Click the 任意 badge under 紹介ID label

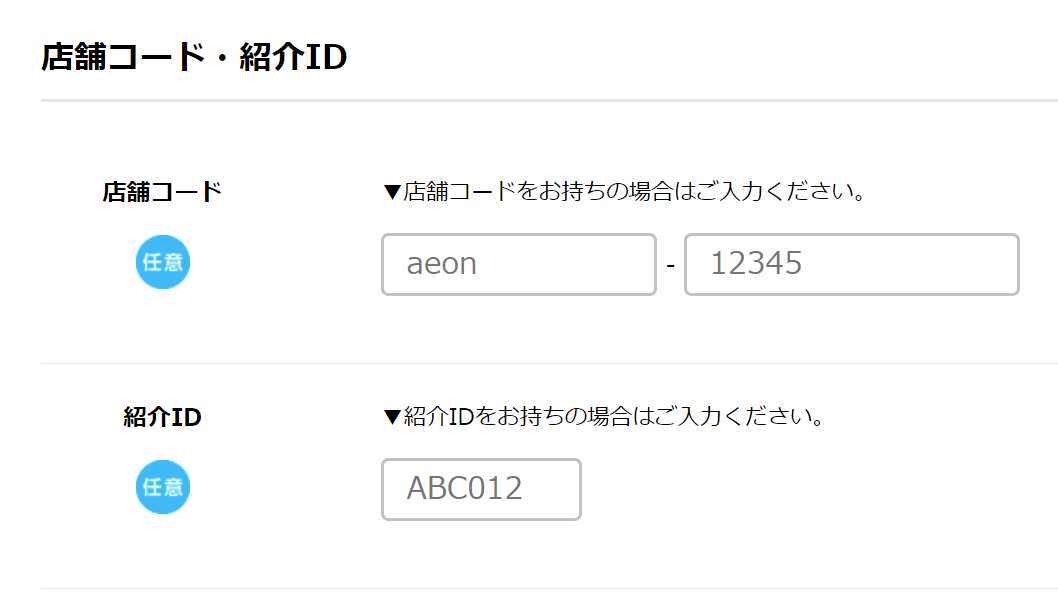tap(162, 487)
